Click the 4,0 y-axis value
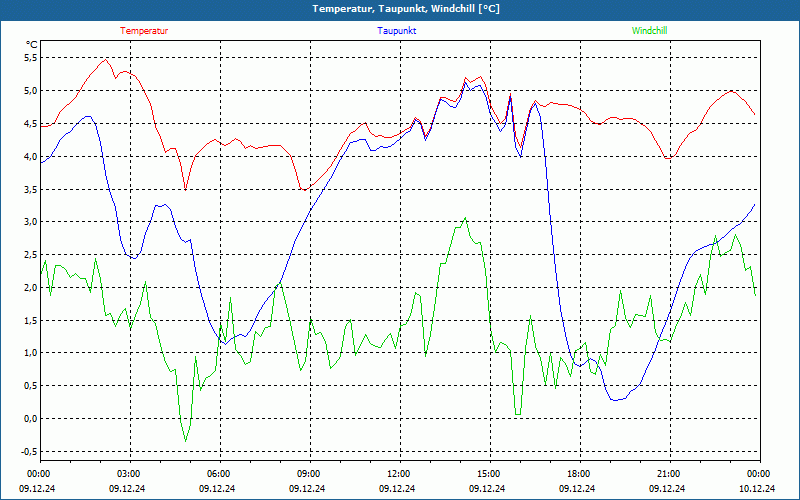The height and width of the screenshot is (500, 800). 31,156
